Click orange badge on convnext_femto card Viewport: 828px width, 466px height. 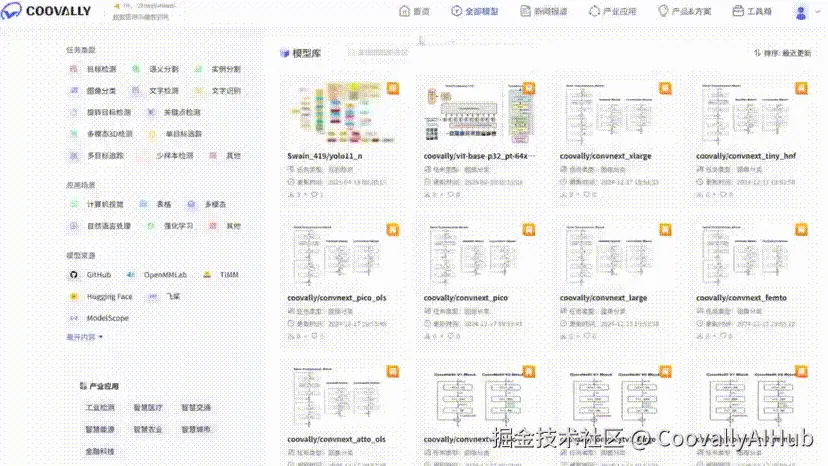pos(802,230)
